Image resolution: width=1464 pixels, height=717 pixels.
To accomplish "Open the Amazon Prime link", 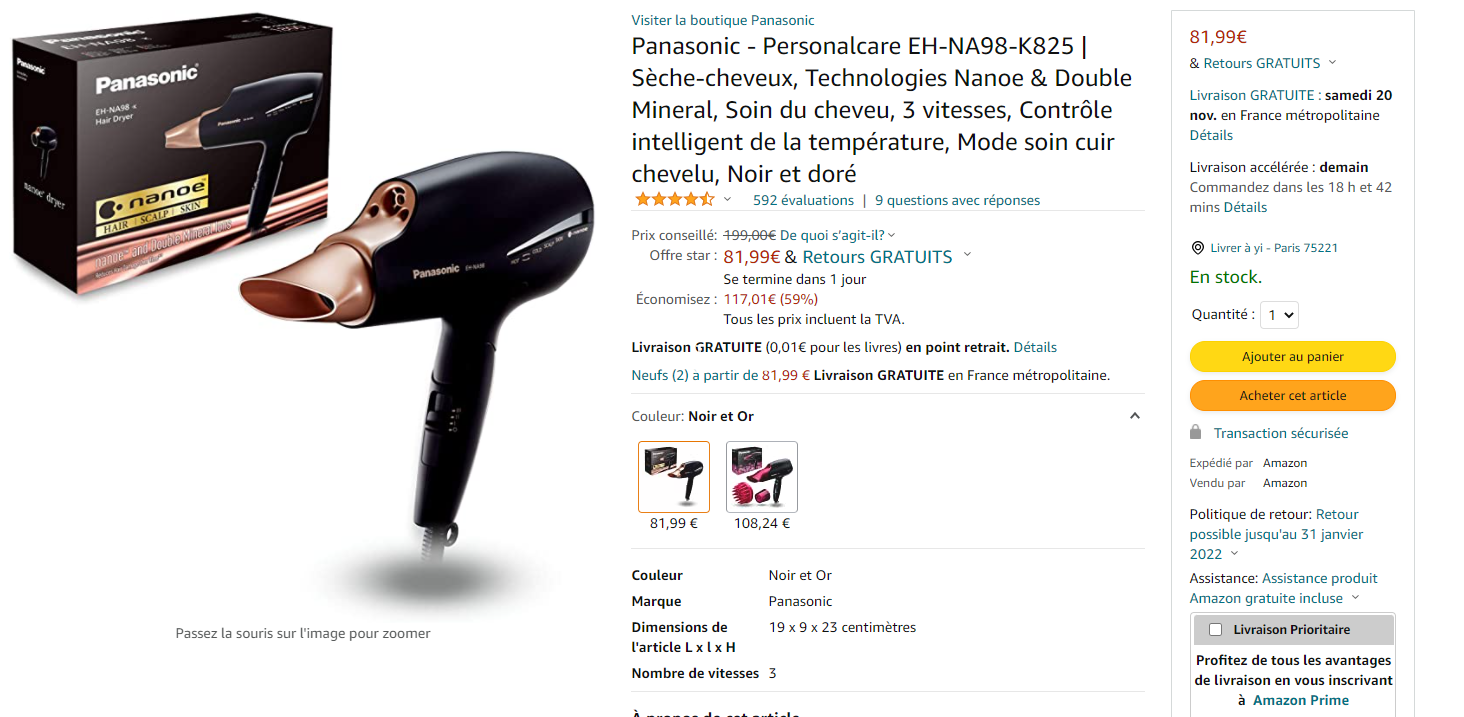I will (x=1301, y=700).
